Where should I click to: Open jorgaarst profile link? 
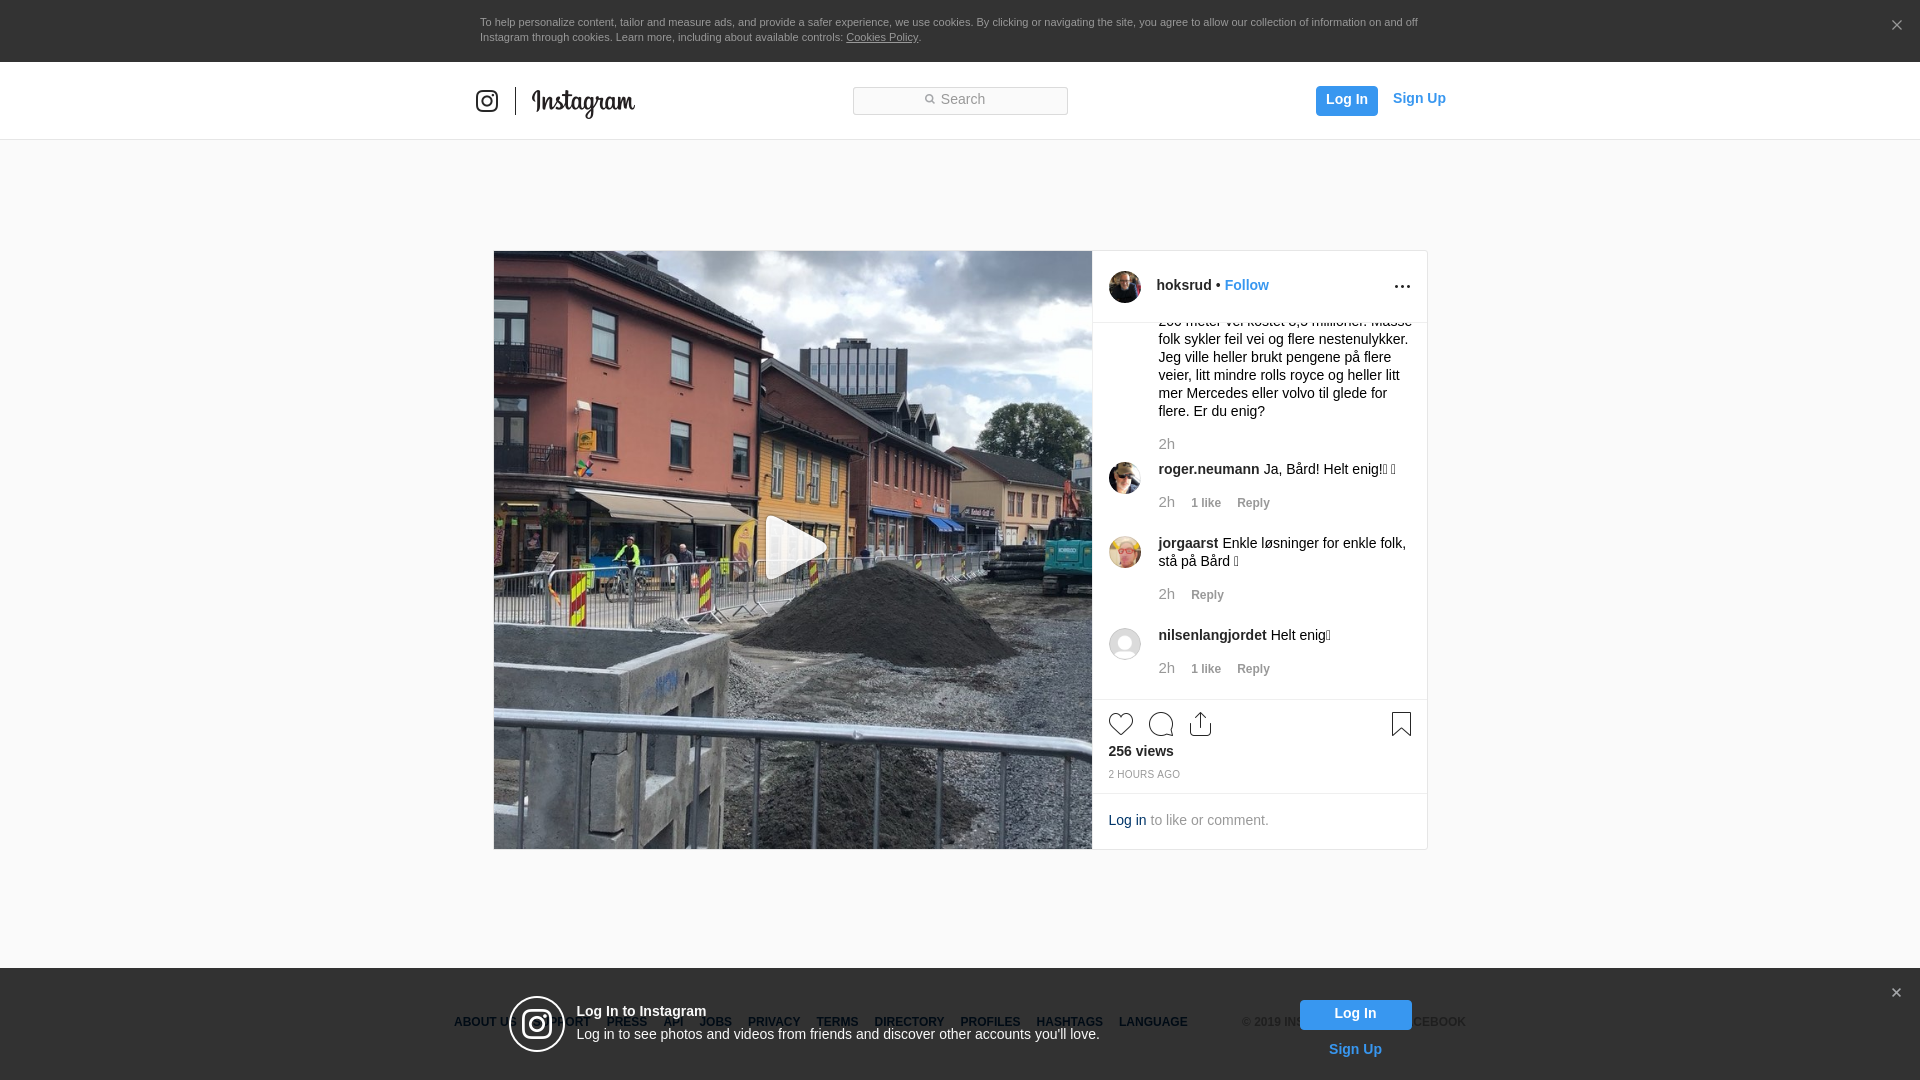tap(1188, 543)
